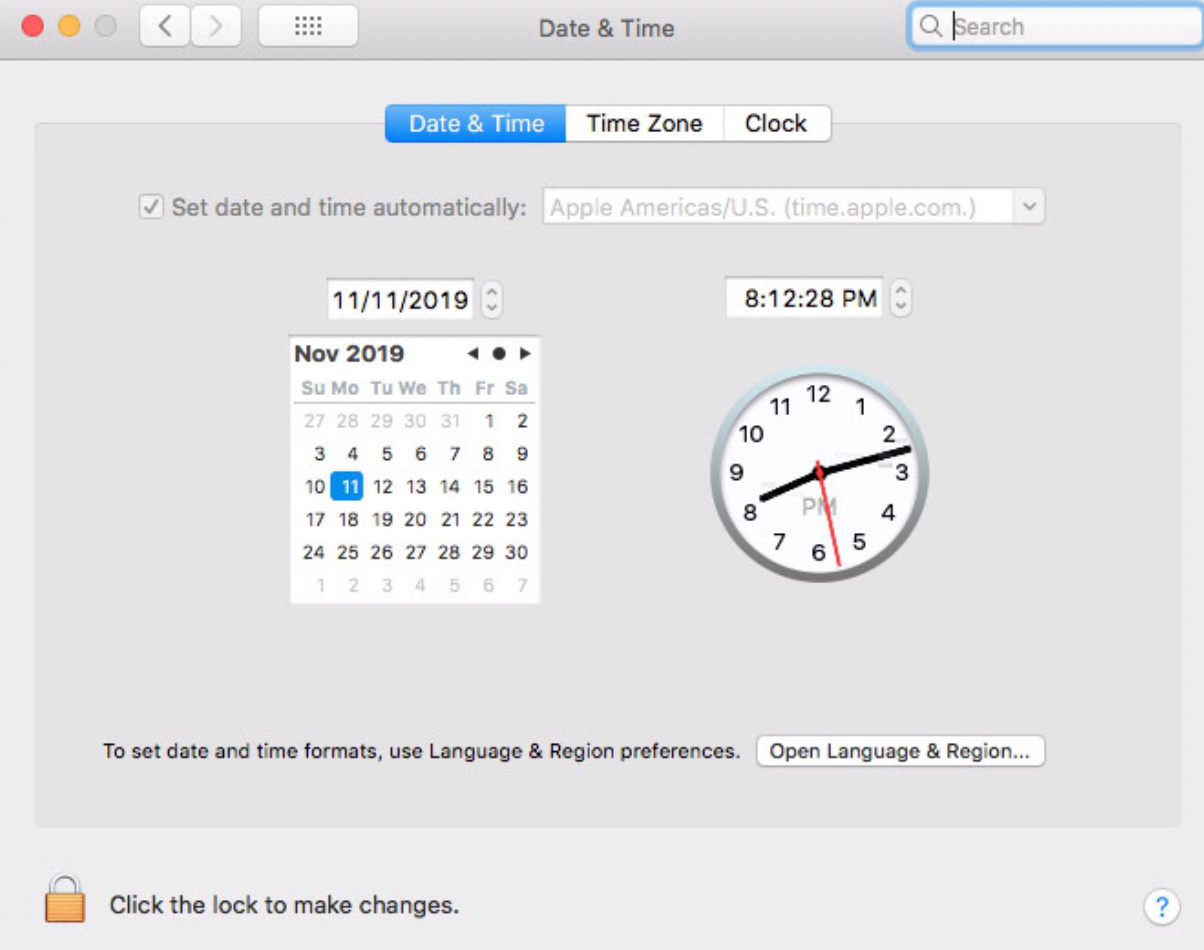Screen dimensions: 1204x950
Task: Switch to the Time Zone tab
Action: [644, 124]
